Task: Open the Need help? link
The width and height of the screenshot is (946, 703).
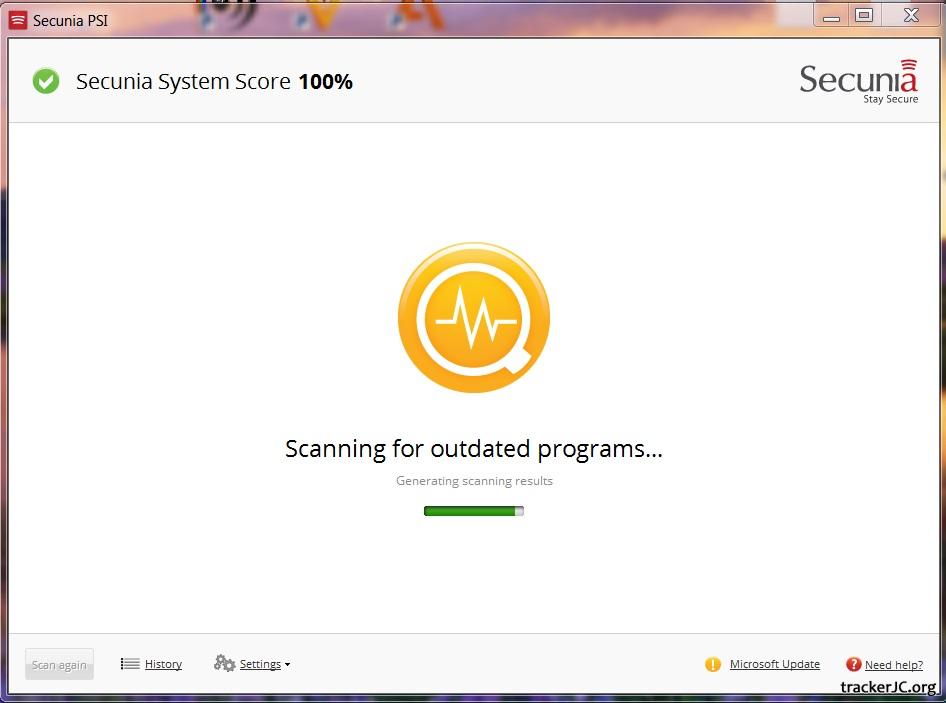Action: coord(893,665)
